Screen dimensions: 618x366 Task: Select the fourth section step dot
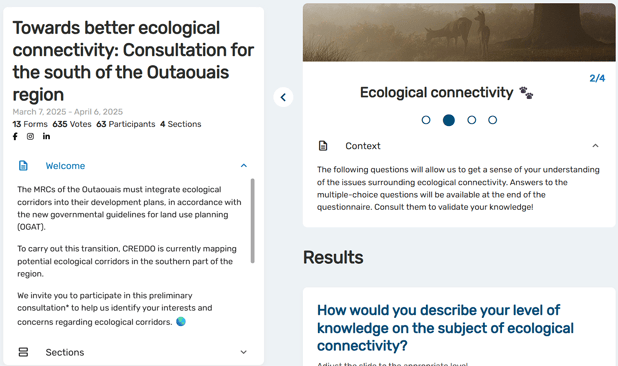coord(493,120)
